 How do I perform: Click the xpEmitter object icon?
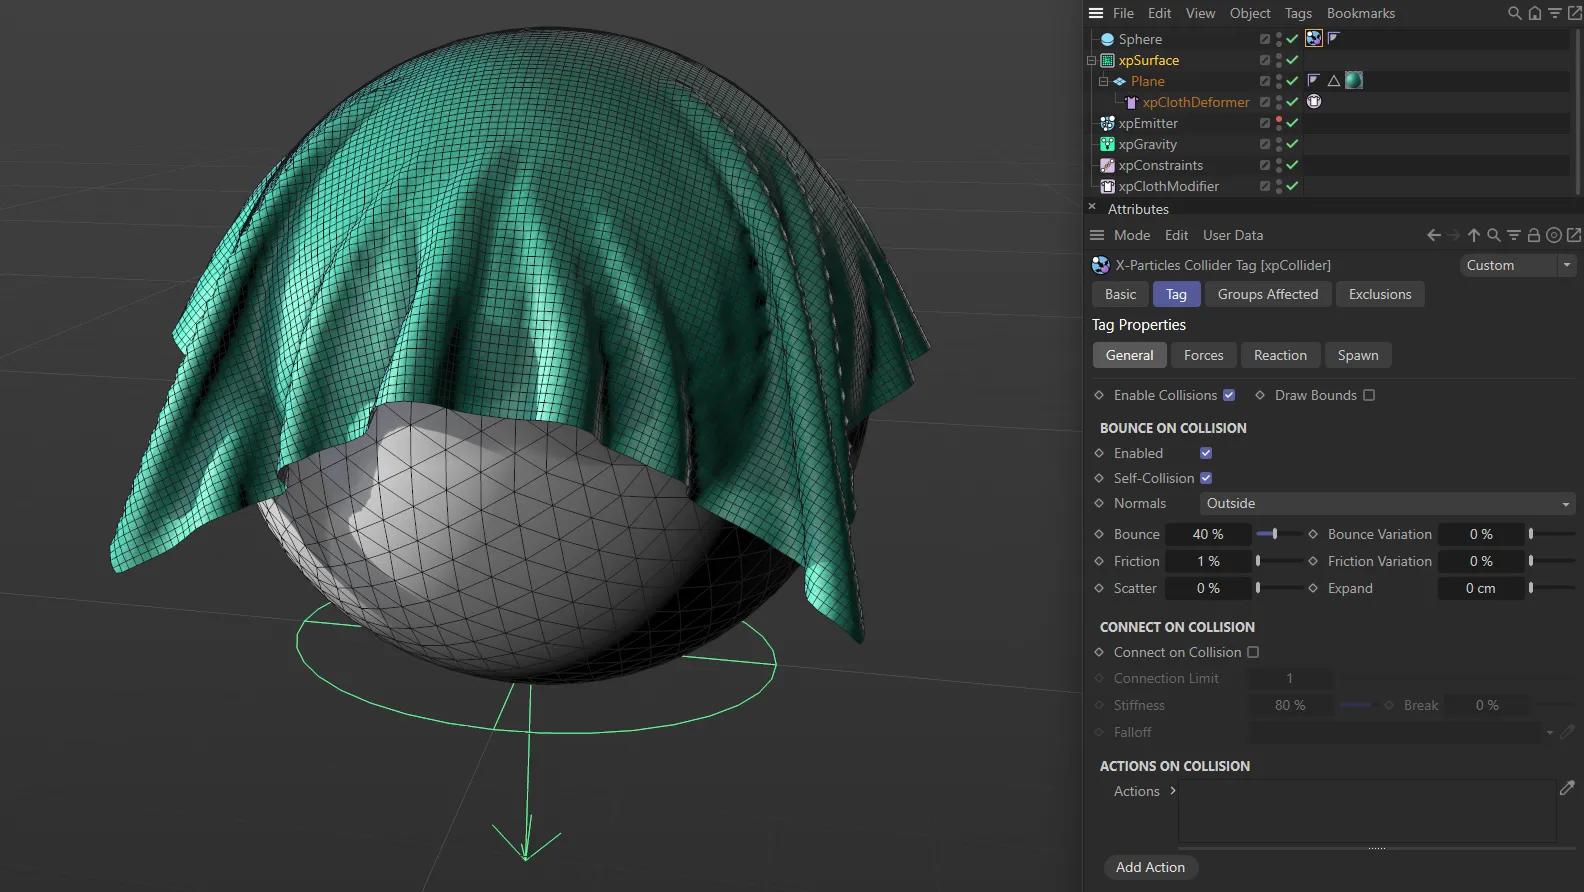coord(1107,123)
